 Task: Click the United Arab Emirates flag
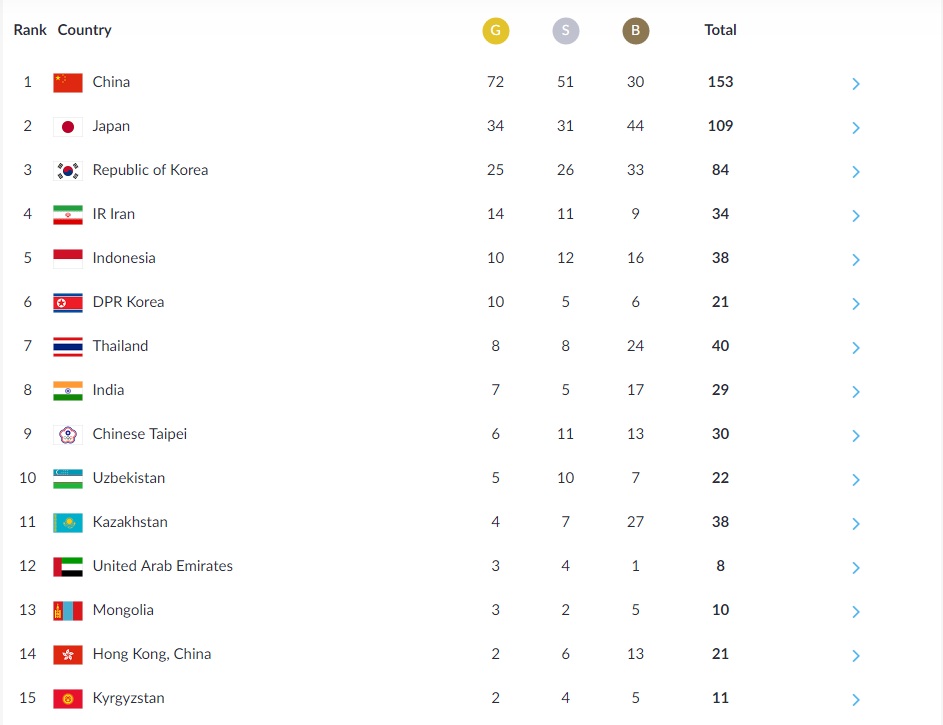(x=68, y=567)
